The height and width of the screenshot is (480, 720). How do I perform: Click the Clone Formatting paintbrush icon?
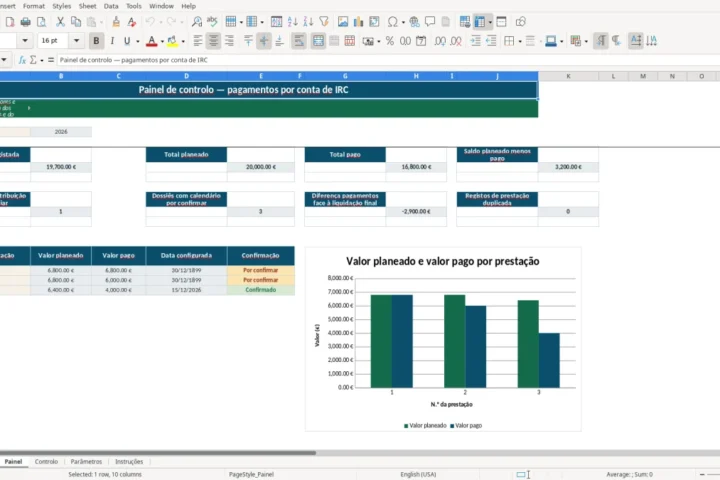pyautogui.click(x=116, y=22)
